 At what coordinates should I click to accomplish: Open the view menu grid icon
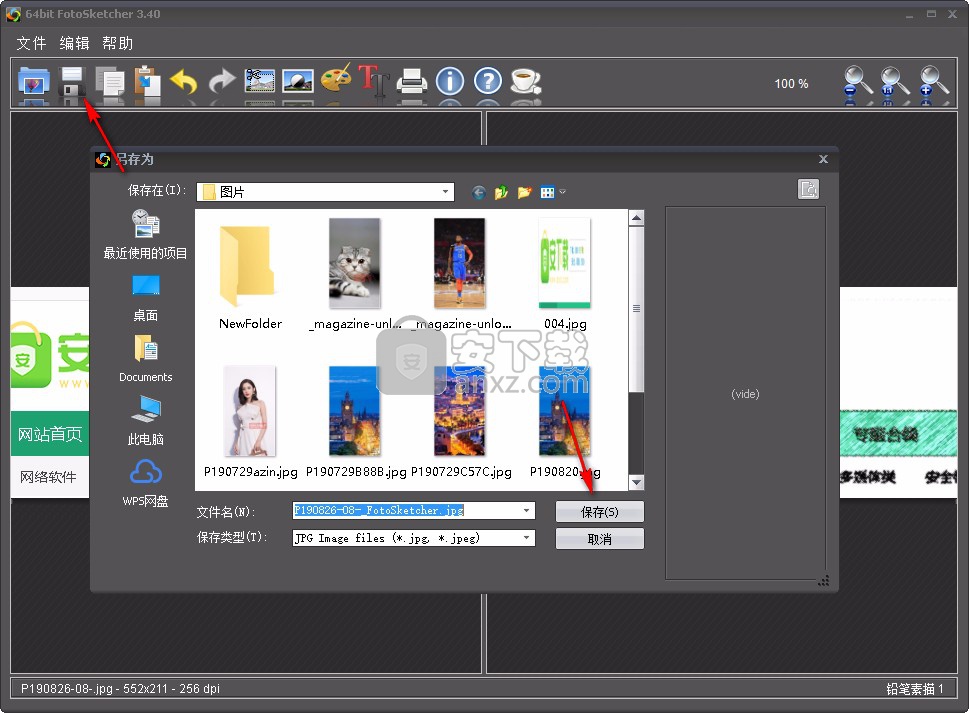tap(547, 193)
